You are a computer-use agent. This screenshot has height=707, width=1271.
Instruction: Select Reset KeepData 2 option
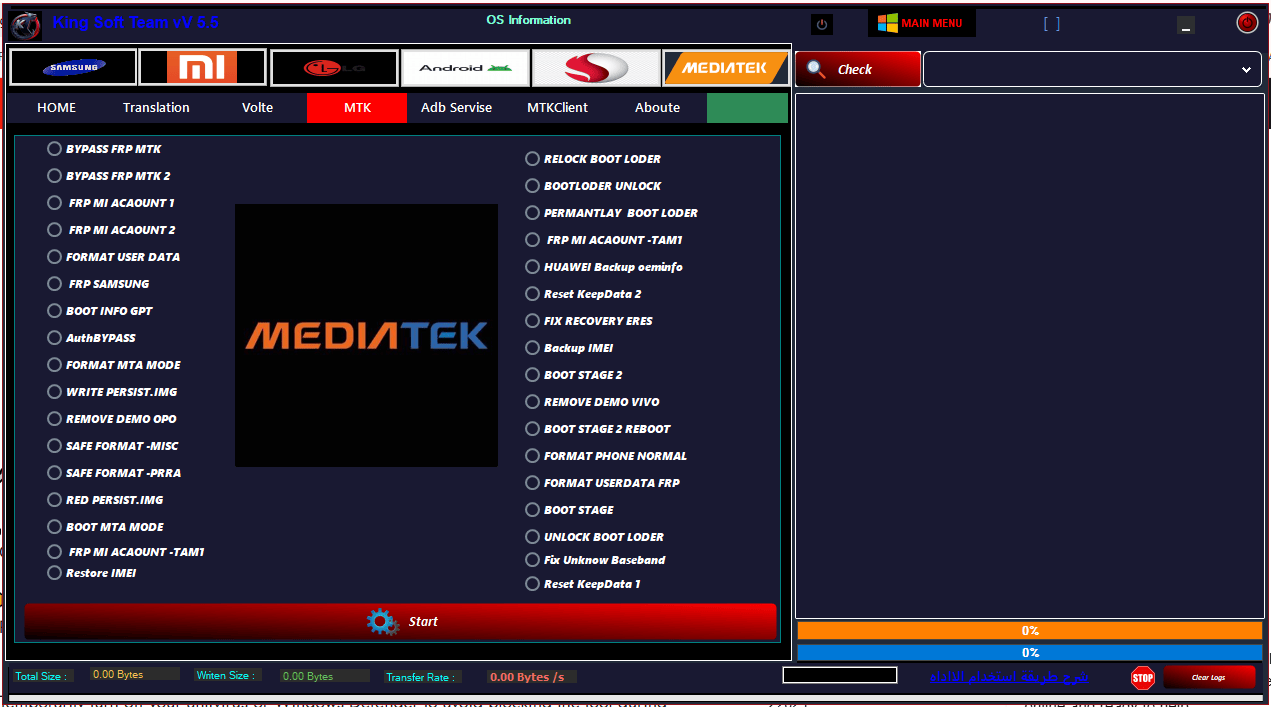tap(584, 294)
